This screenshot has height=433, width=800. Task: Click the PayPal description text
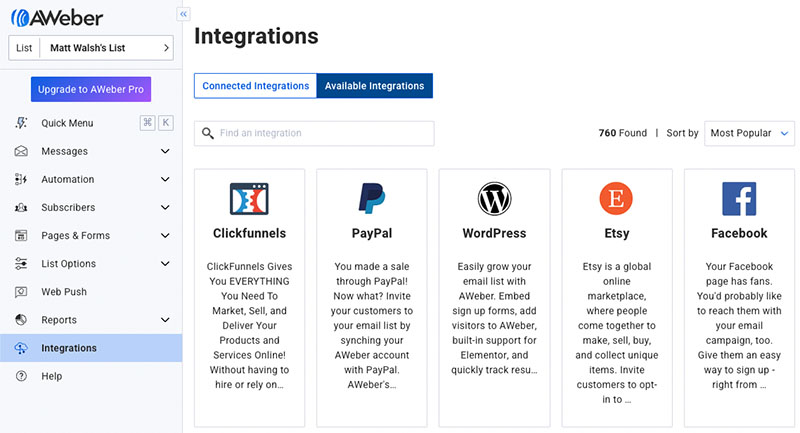click(x=372, y=325)
